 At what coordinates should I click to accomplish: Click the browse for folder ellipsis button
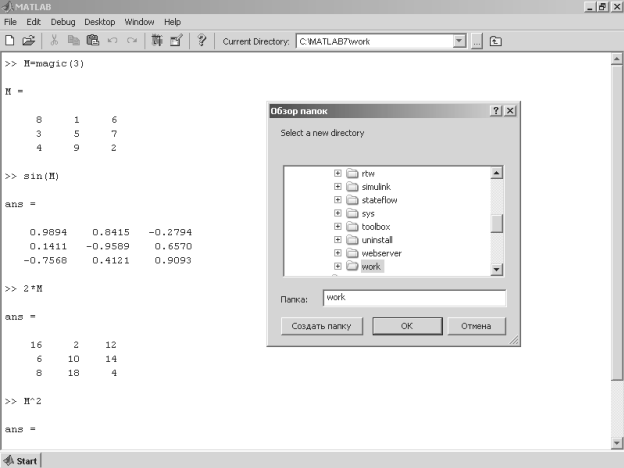[476, 41]
